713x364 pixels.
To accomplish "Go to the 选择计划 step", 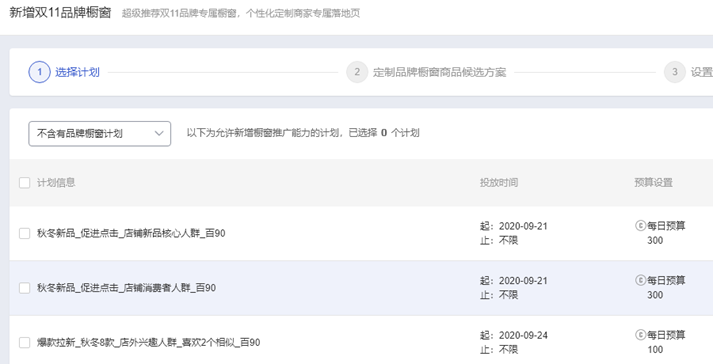I will click(x=77, y=72).
